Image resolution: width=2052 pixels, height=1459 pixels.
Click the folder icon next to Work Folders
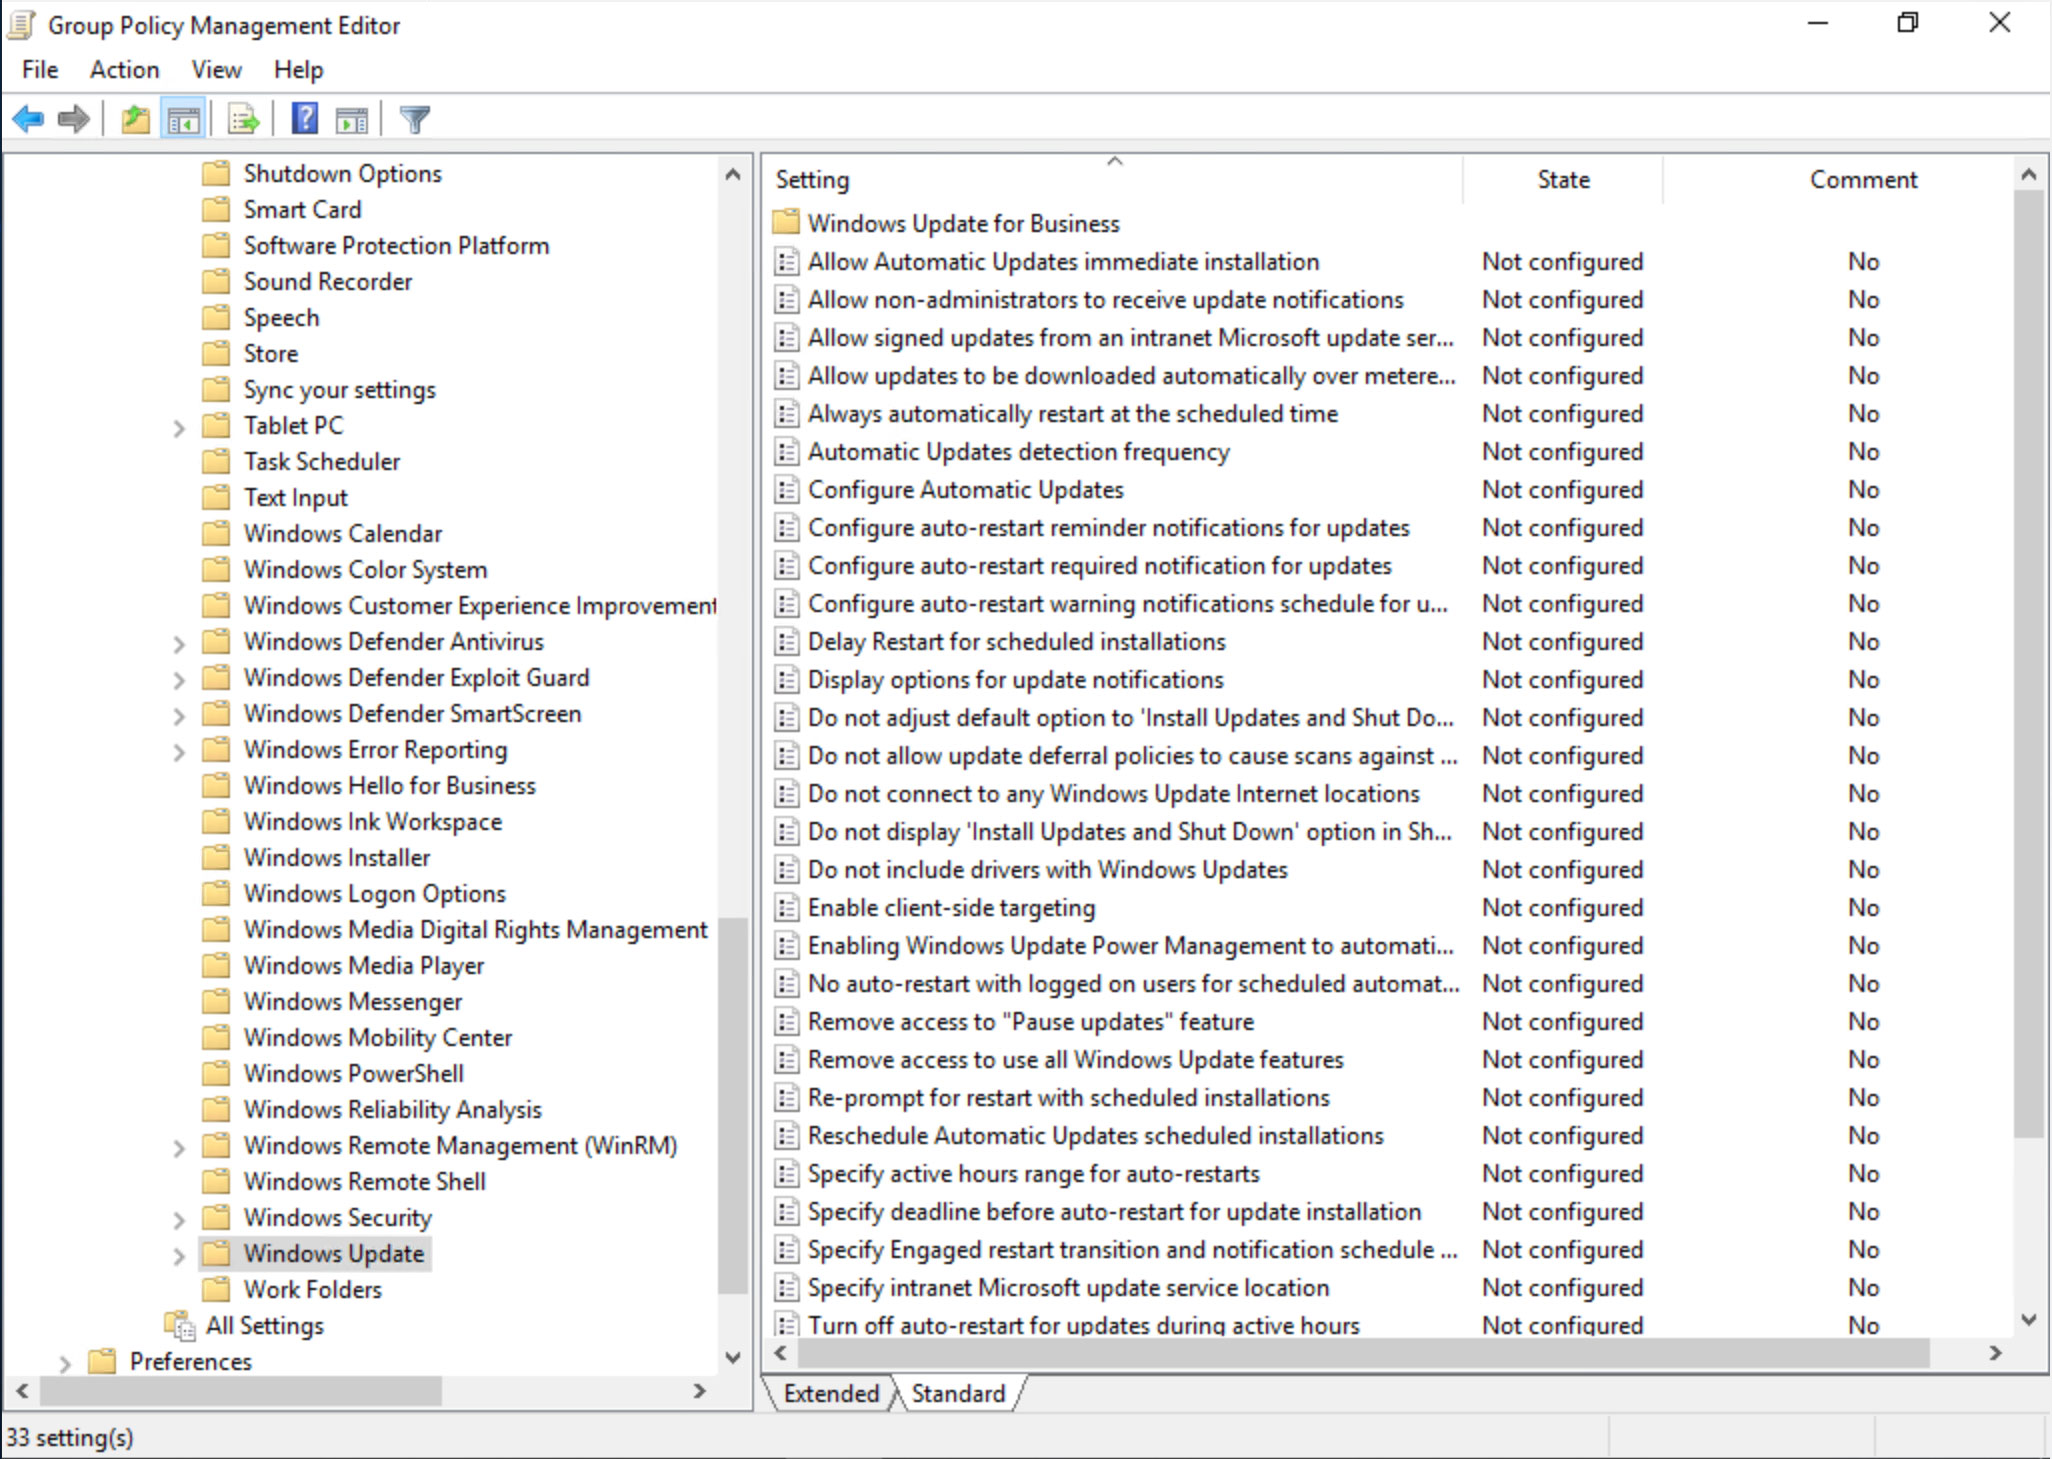point(216,1289)
